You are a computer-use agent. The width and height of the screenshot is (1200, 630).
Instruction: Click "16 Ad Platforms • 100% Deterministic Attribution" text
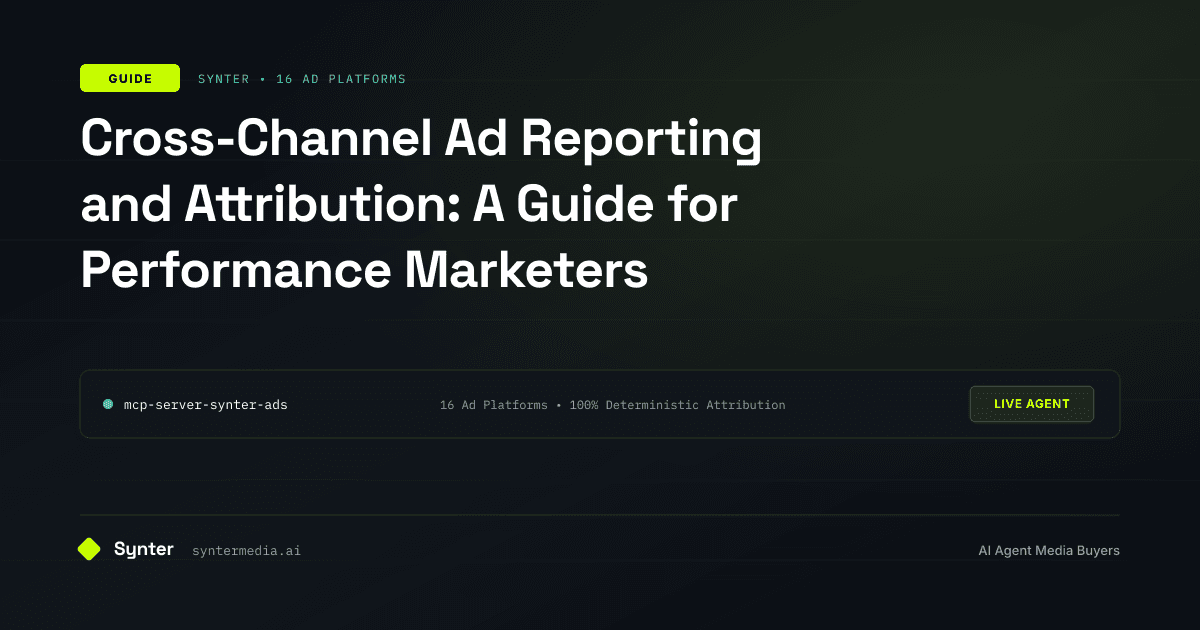[x=613, y=405]
